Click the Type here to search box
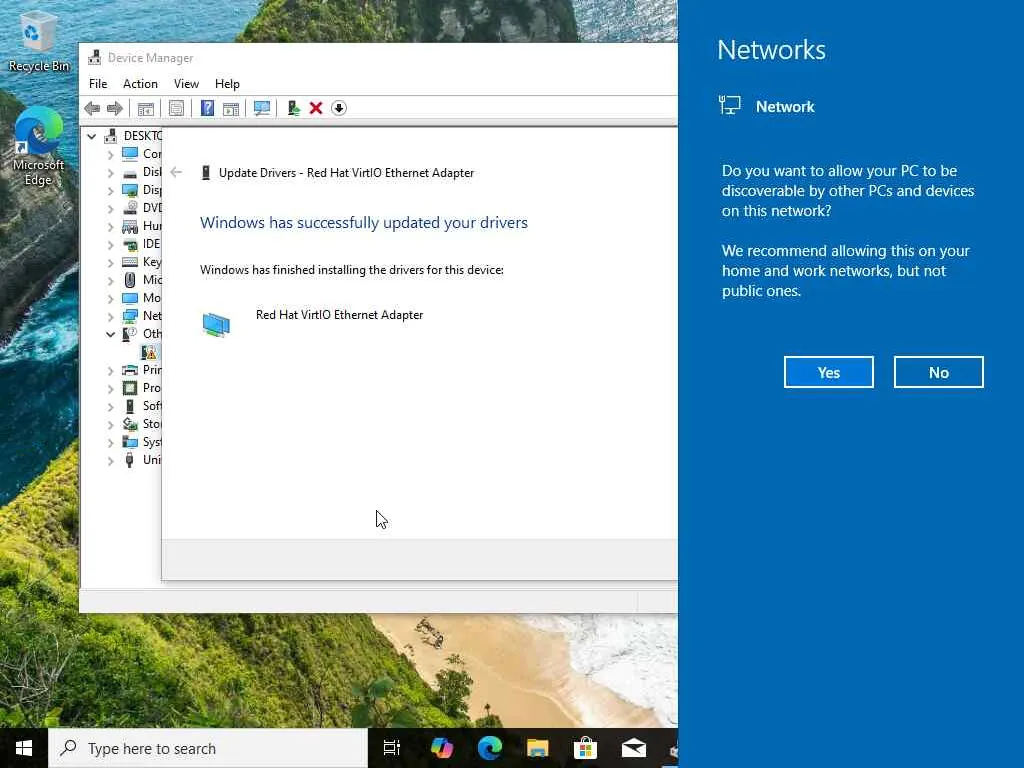The height and width of the screenshot is (768, 1024). (x=208, y=748)
